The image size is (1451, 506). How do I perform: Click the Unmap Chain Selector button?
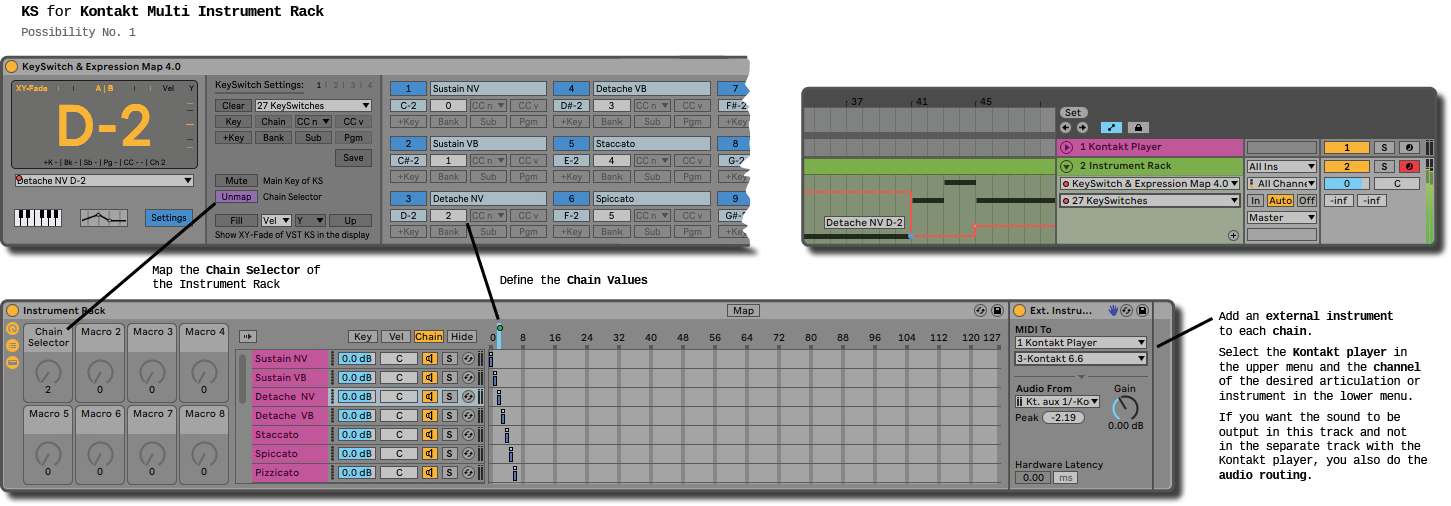[236, 197]
